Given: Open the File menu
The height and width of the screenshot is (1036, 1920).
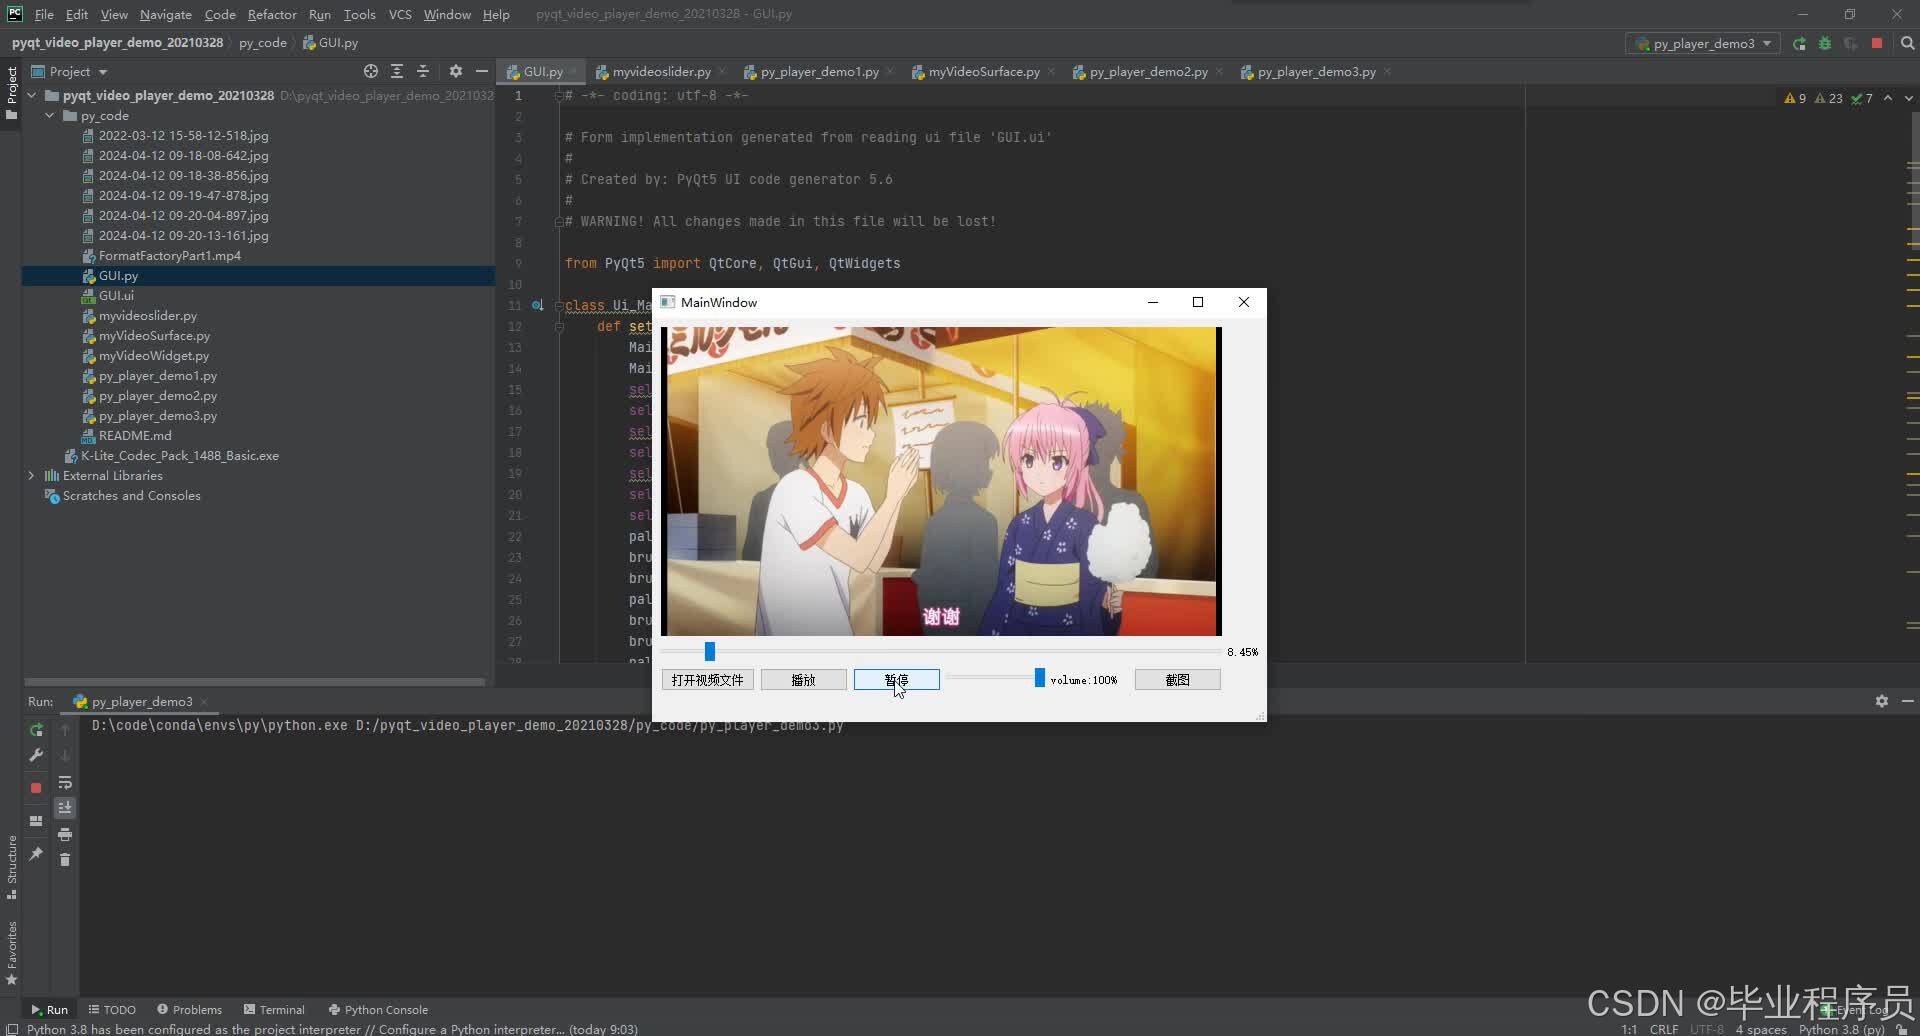Looking at the screenshot, I should pos(44,14).
